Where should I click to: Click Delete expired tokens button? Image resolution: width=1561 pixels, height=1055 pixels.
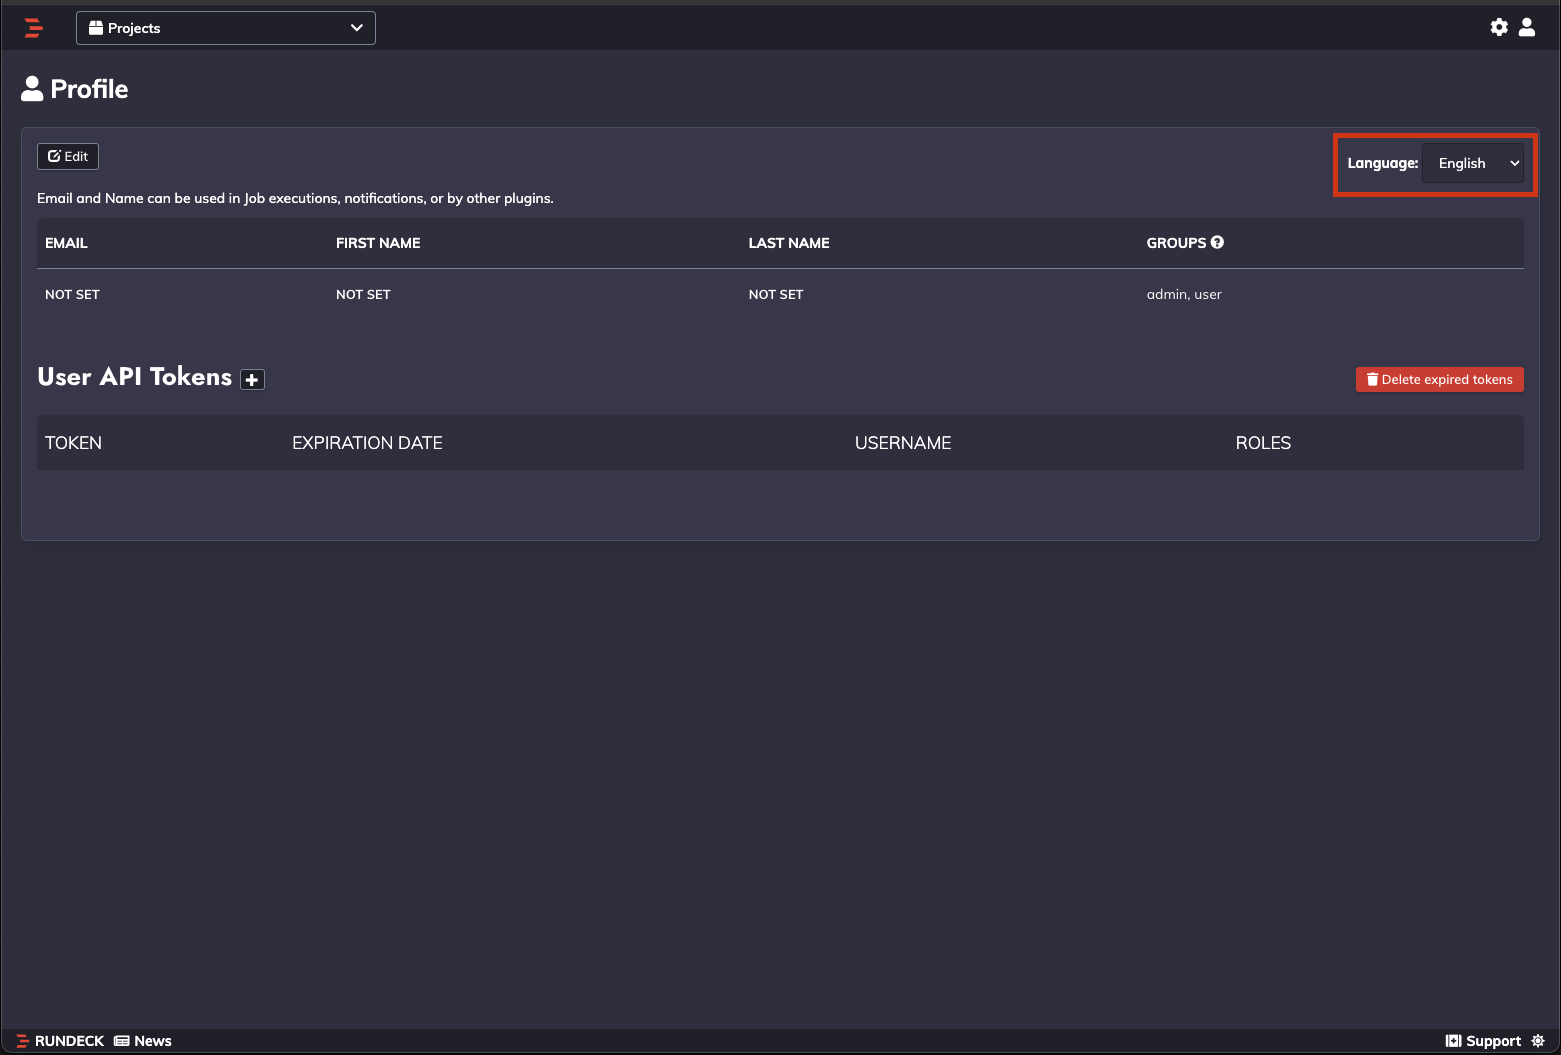pos(1439,379)
